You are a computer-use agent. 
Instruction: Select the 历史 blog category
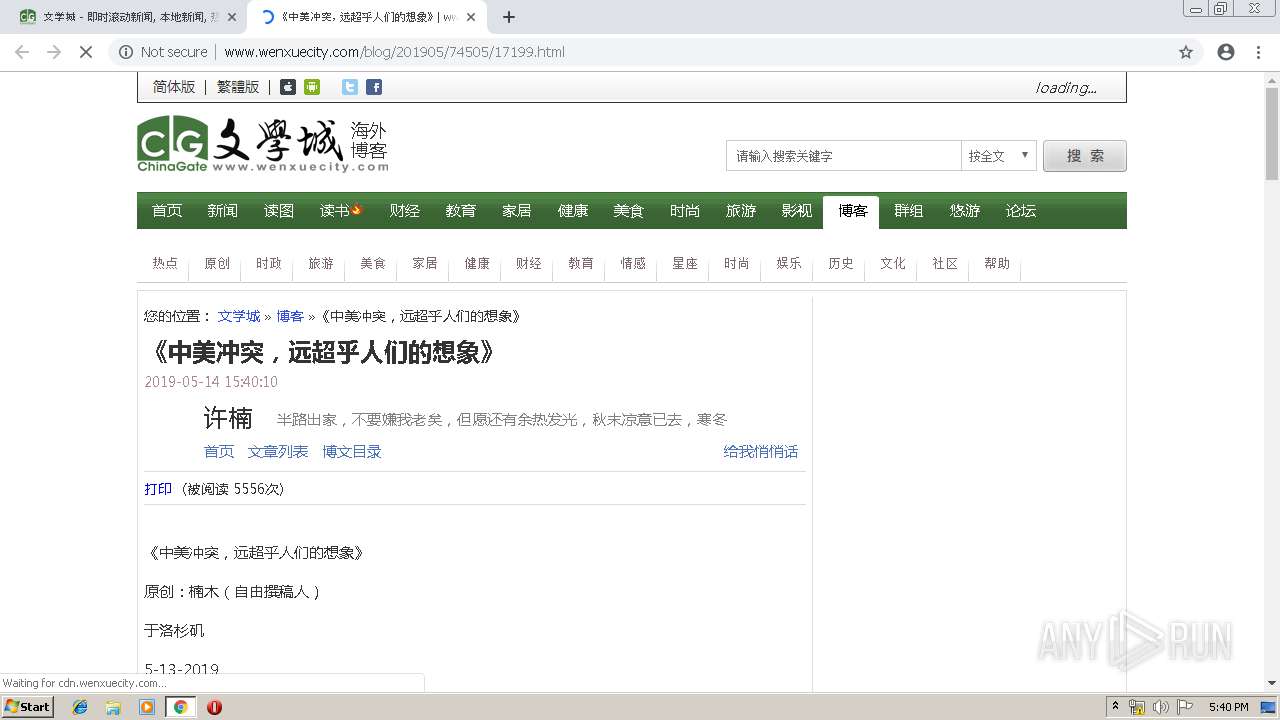(841, 263)
